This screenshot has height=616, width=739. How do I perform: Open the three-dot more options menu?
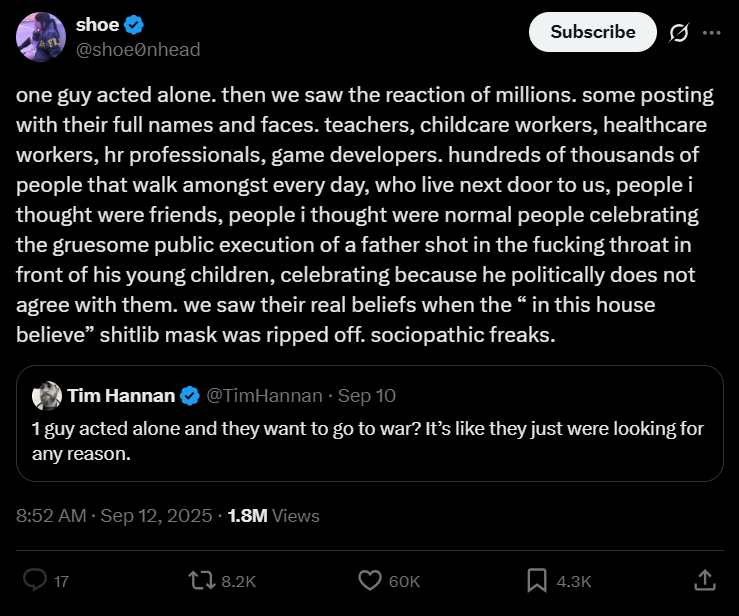tap(711, 33)
